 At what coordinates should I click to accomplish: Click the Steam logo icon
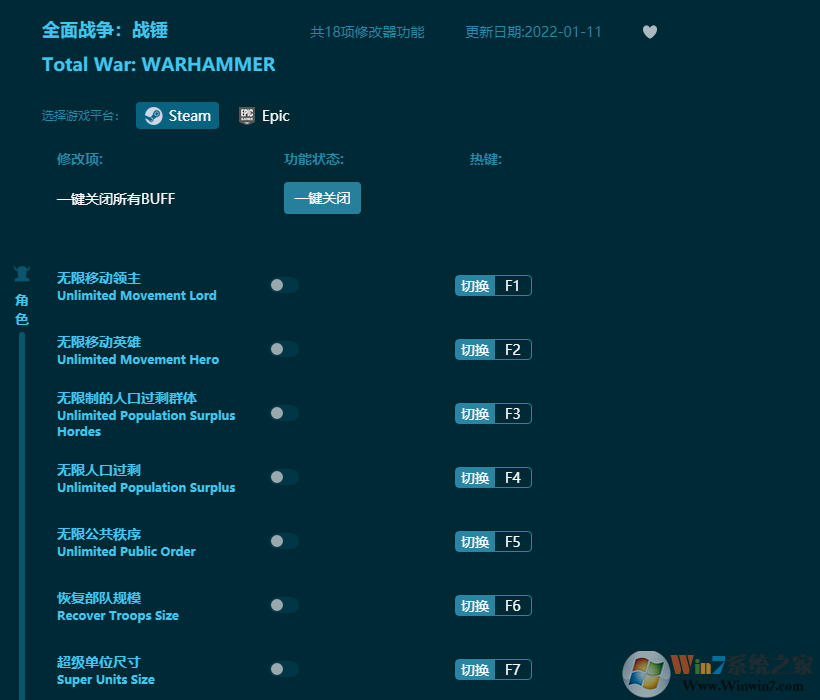click(x=153, y=116)
